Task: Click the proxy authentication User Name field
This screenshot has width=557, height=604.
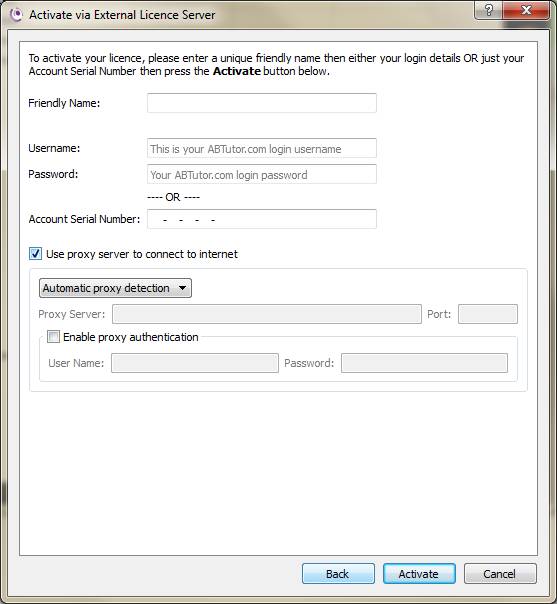Action: pos(195,363)
